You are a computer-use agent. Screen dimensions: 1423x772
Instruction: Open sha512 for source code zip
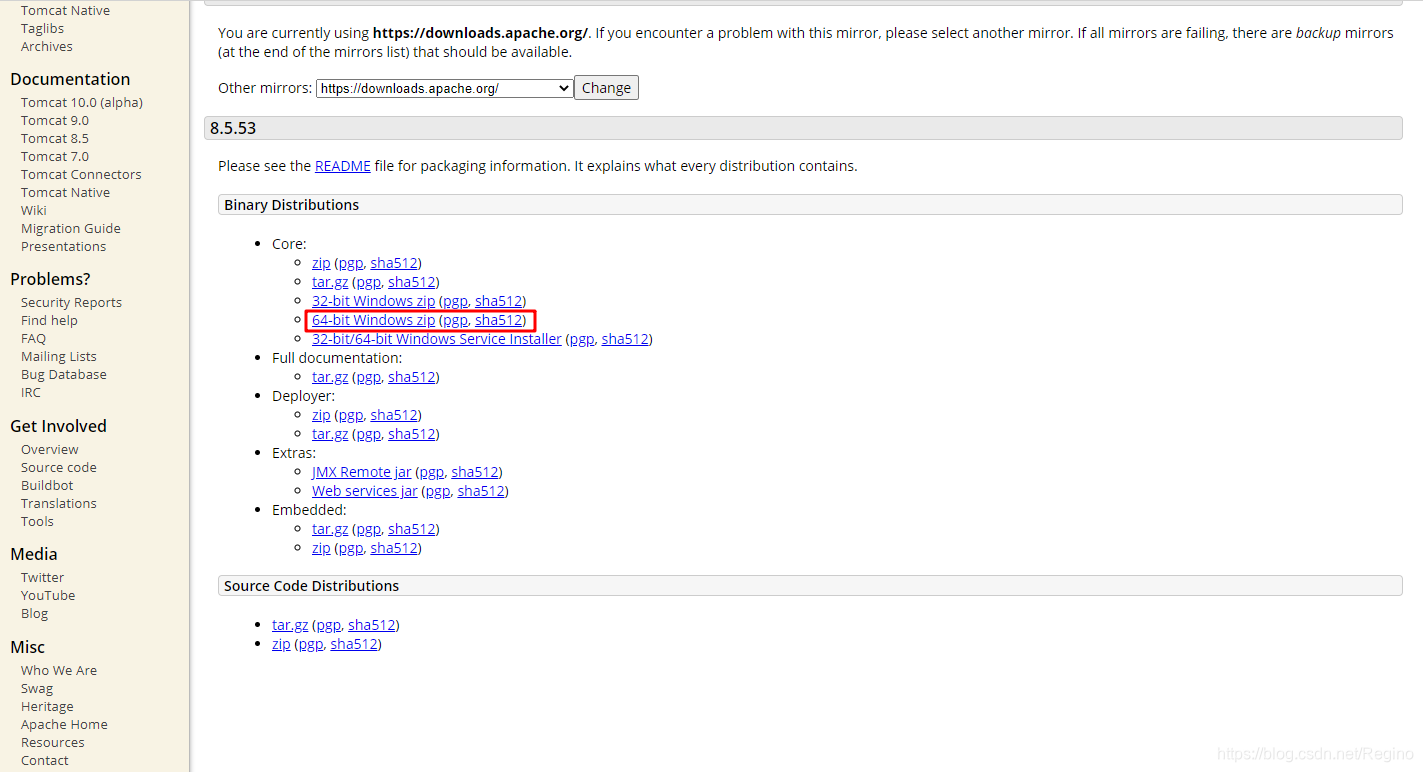pos(354,644)
